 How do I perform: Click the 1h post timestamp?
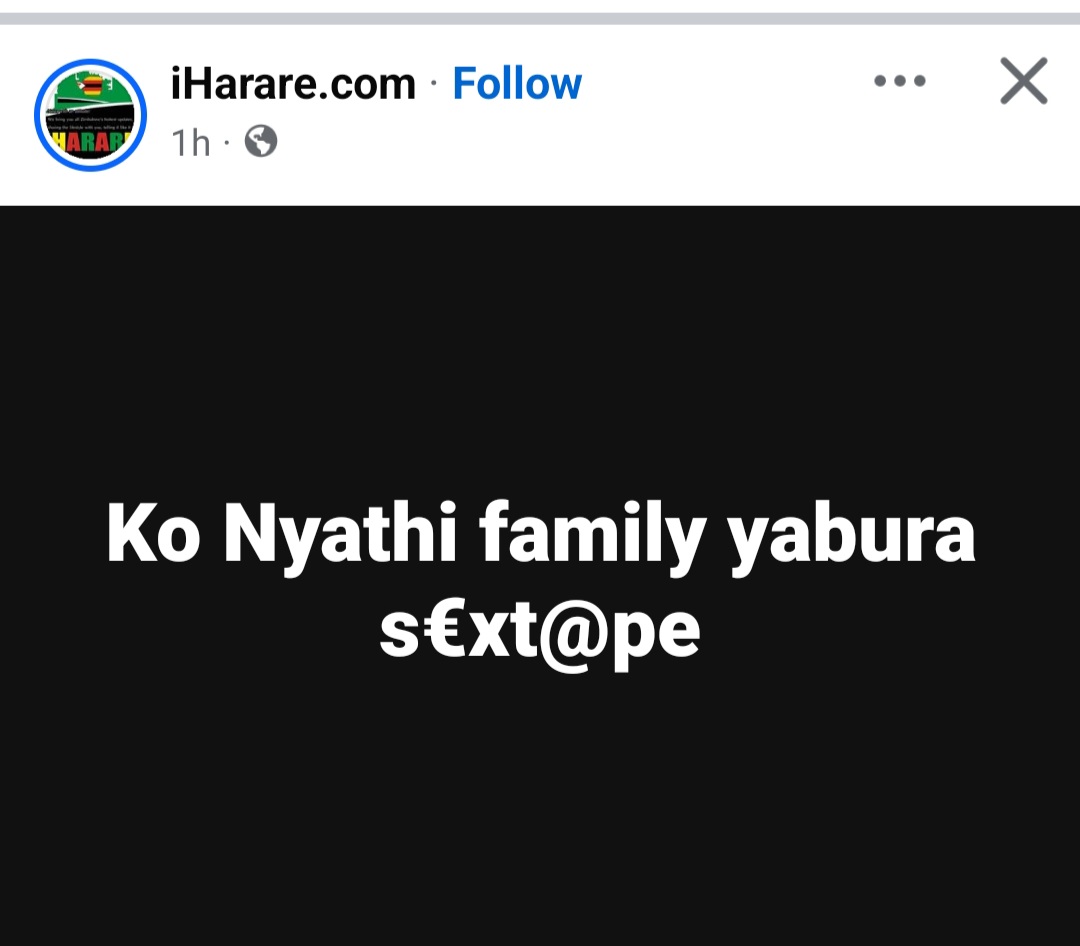(191, 143)
